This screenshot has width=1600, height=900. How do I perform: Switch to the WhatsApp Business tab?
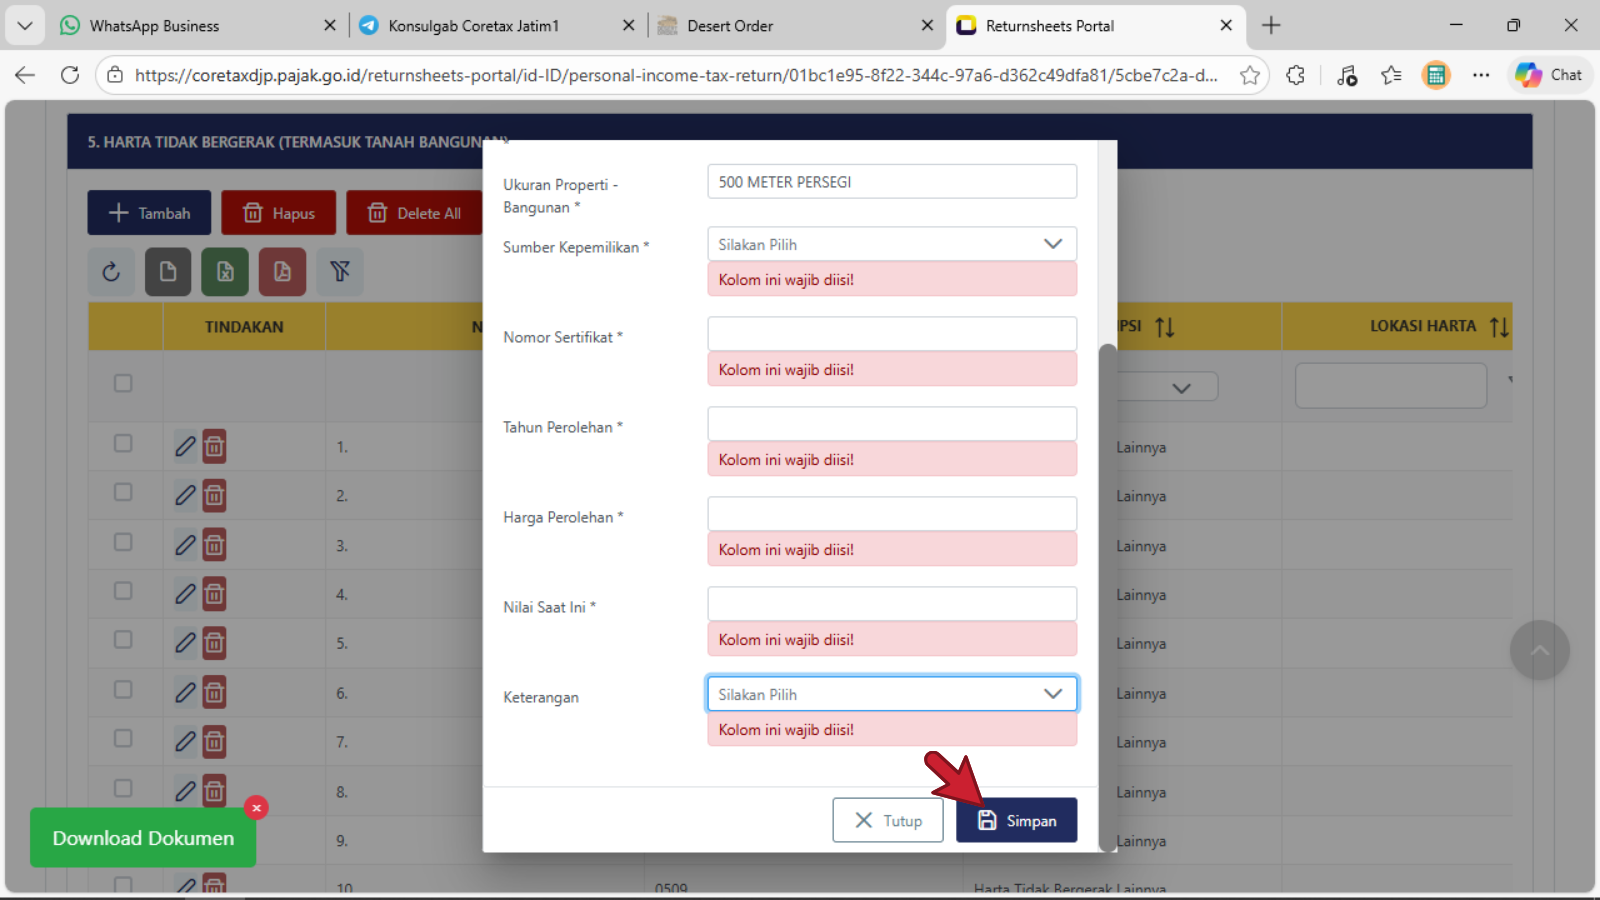[x=154, y=26]
